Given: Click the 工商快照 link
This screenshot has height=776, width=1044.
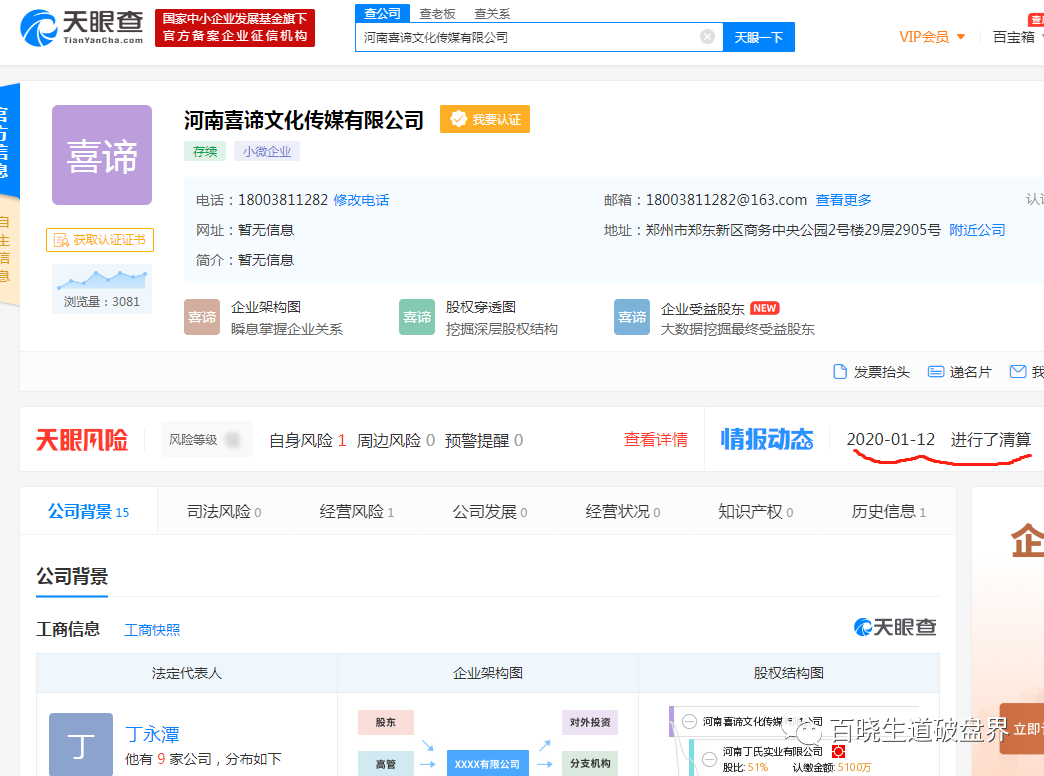Looking at the screenshot, I should [152, 629].
